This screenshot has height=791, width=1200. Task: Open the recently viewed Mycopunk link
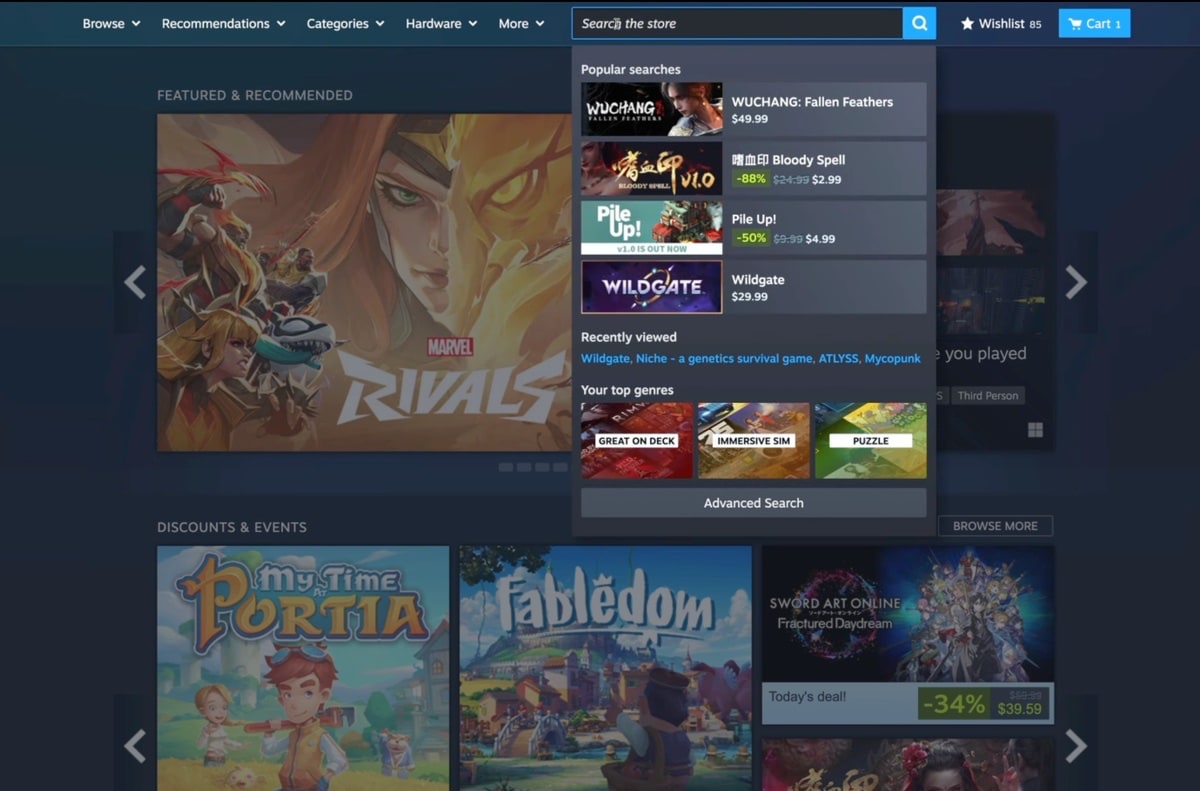(892, 359)
